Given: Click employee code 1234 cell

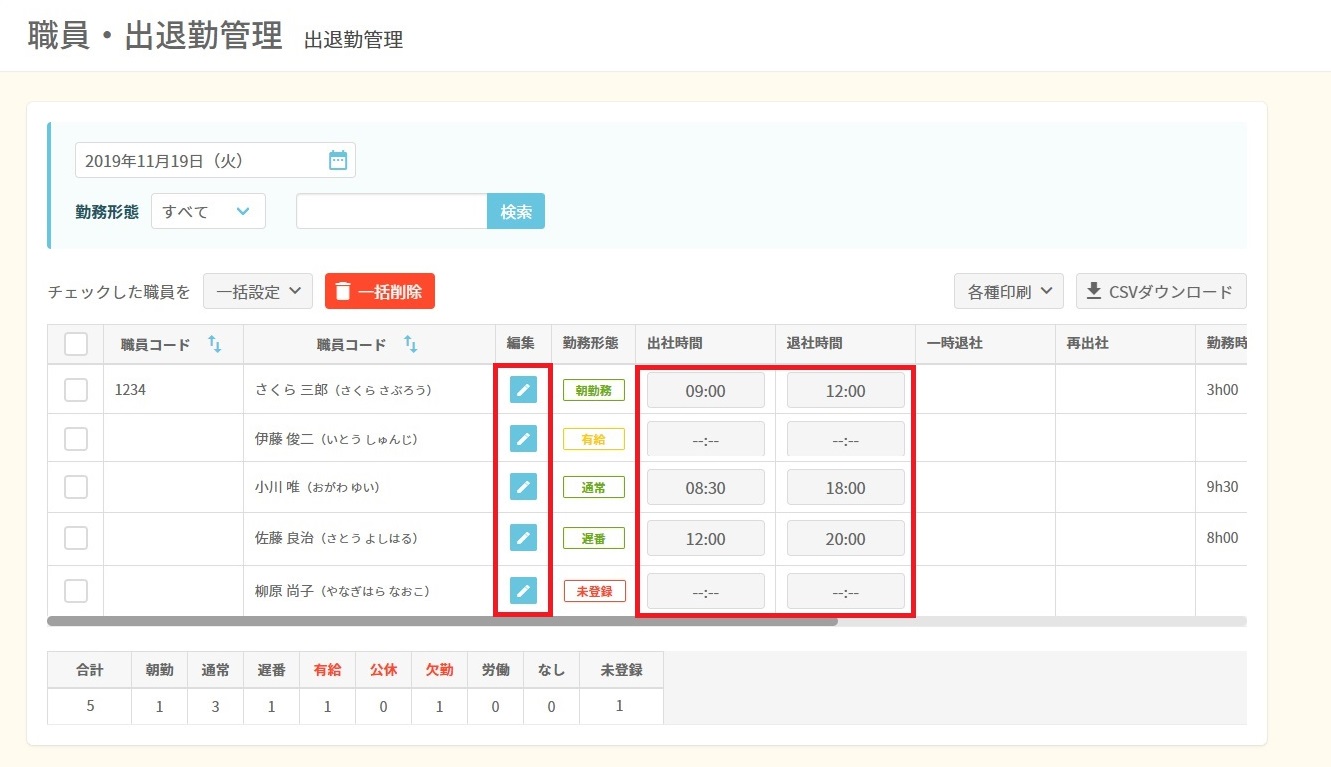Looking at the screenshot, I should point(131,390).
